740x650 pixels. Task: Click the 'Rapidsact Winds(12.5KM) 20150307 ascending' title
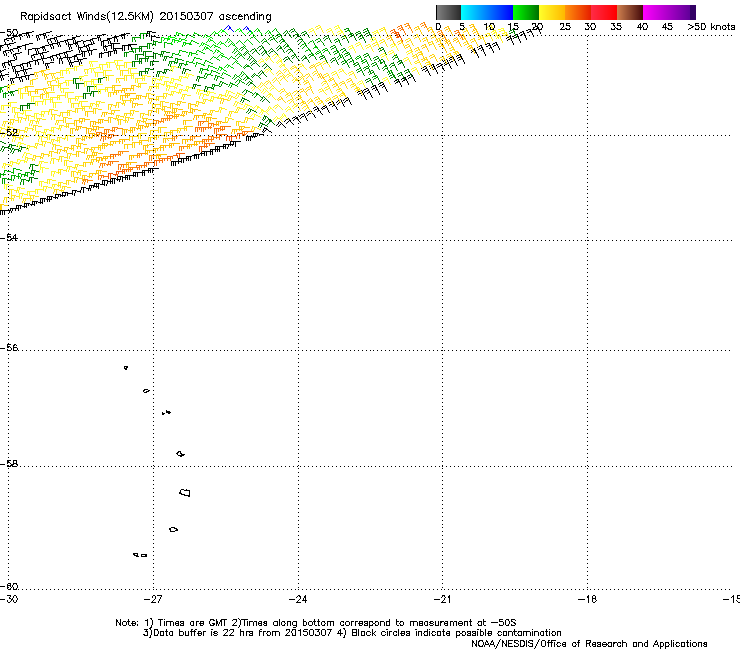click(146, 16)
